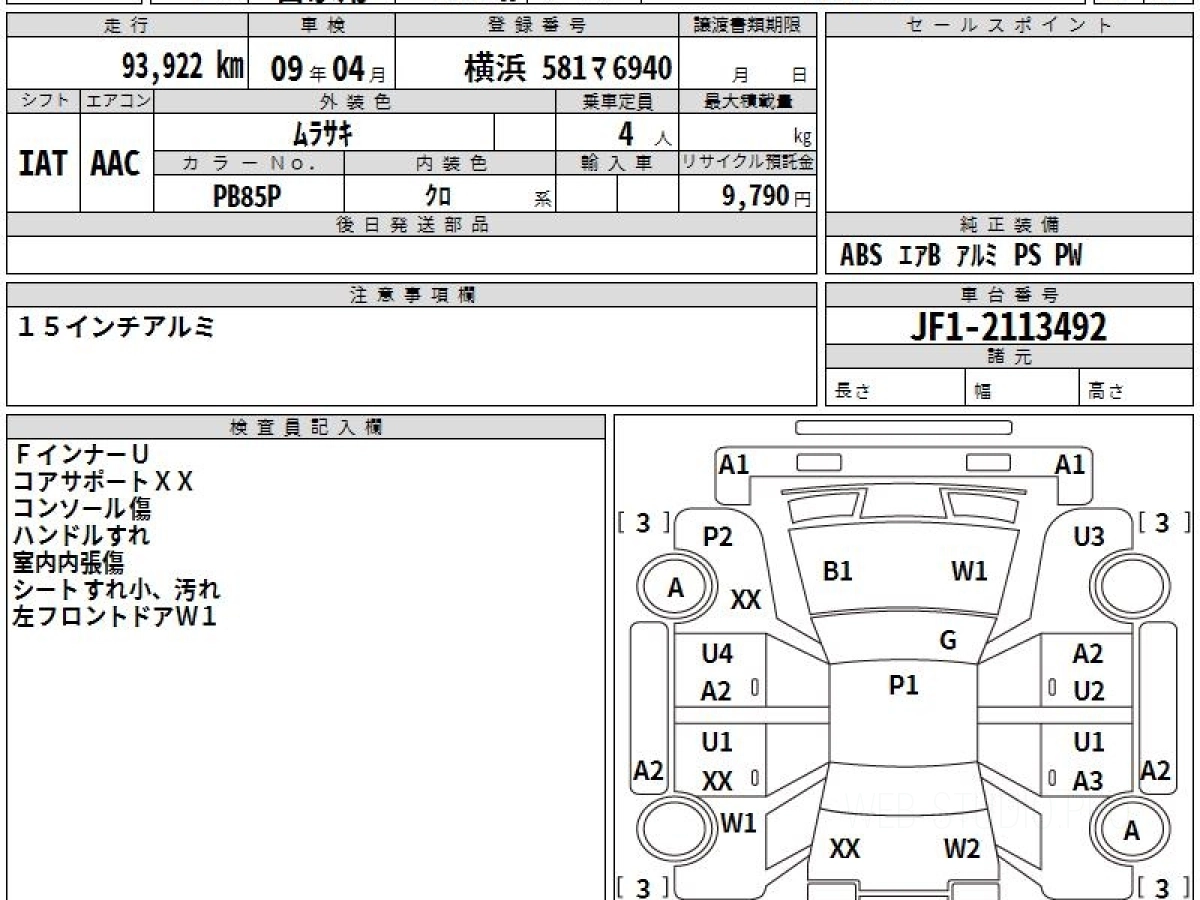1200x900 pixels.
Task: Select inspector note Fインナー U
Action: pos(82,455)
